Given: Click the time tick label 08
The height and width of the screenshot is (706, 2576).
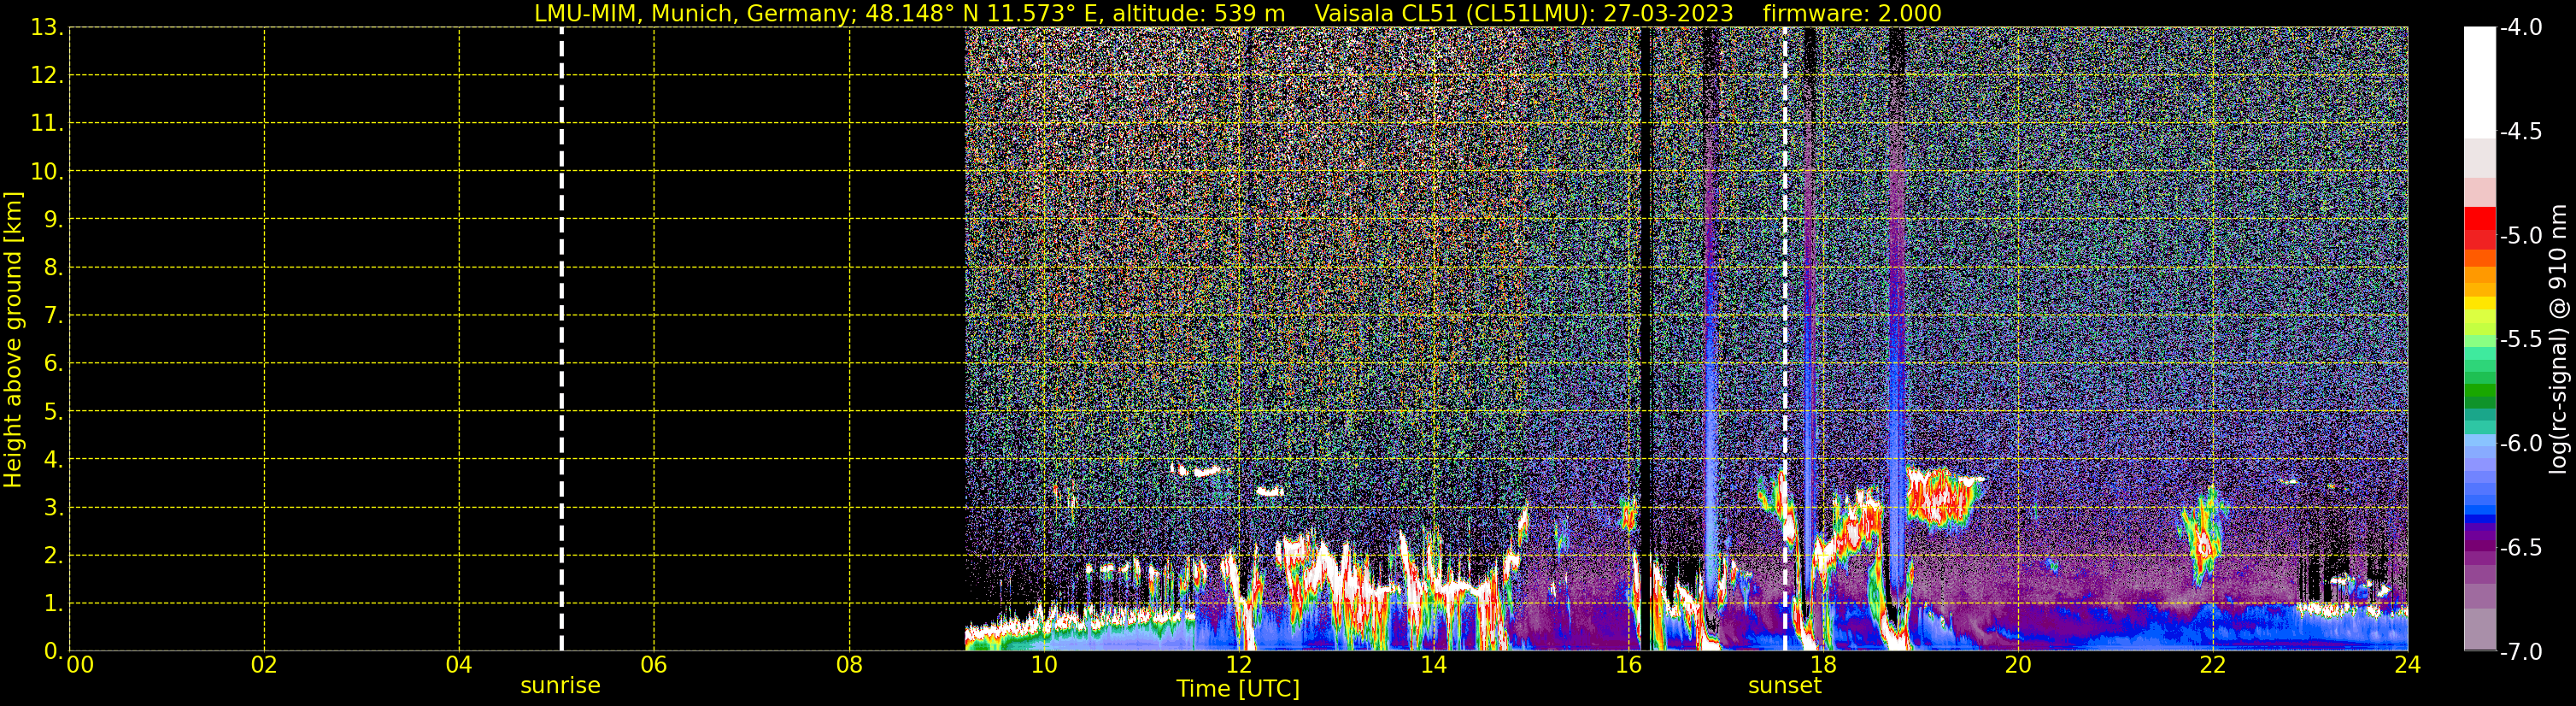Looking at the screenshot, I should click(x=849, y=665).
